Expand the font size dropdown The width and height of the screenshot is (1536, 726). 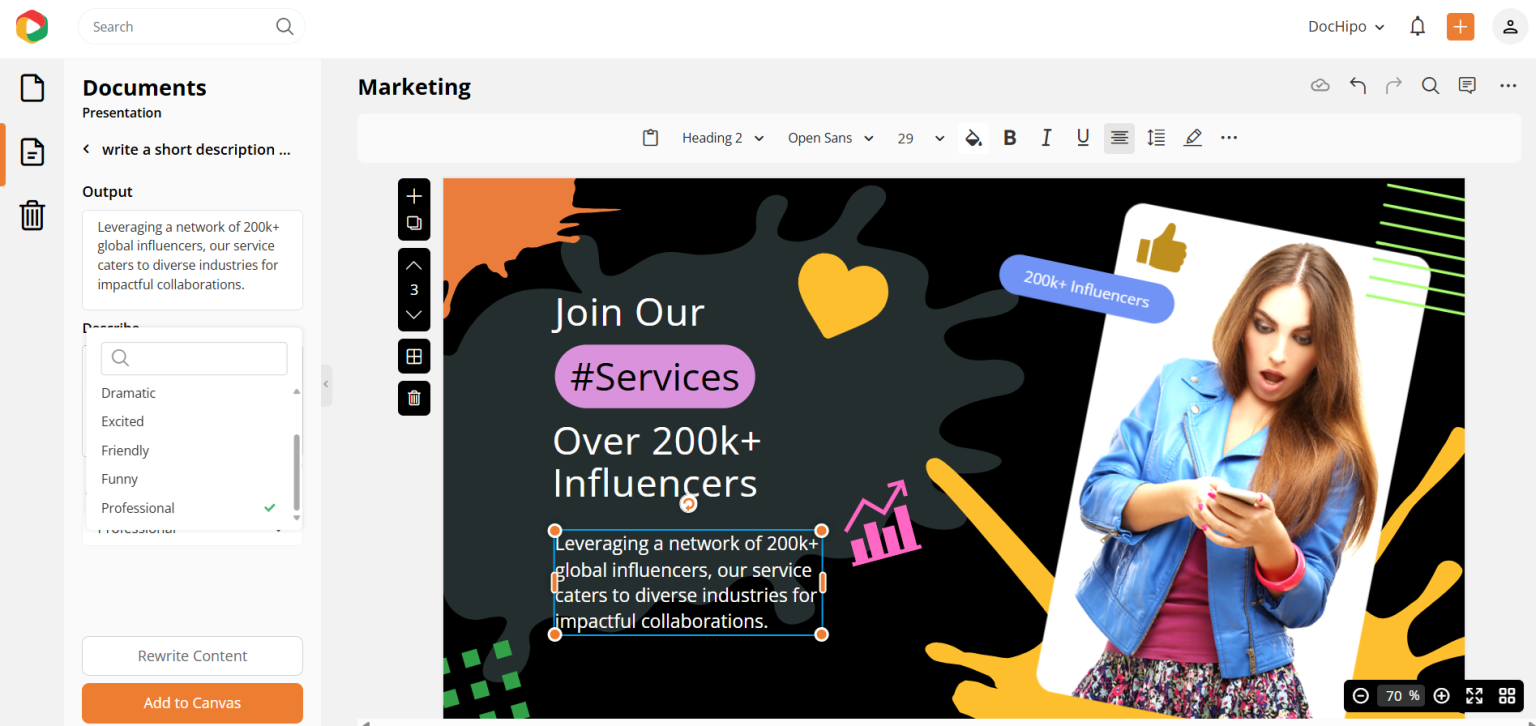click(938, 137)
